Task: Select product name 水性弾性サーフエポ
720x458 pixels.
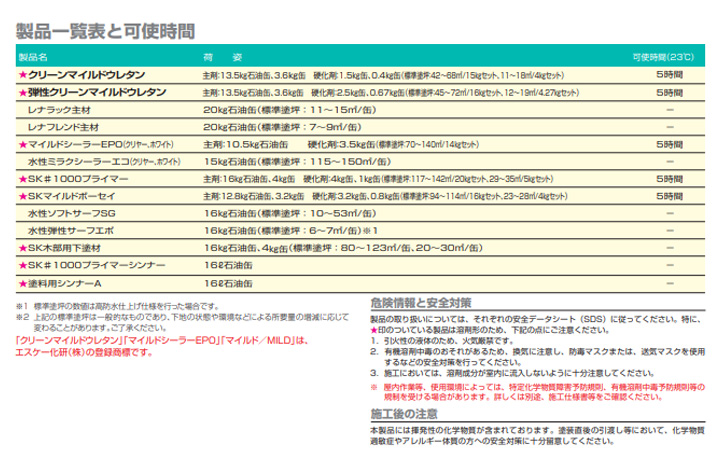Action: [71, 231]
